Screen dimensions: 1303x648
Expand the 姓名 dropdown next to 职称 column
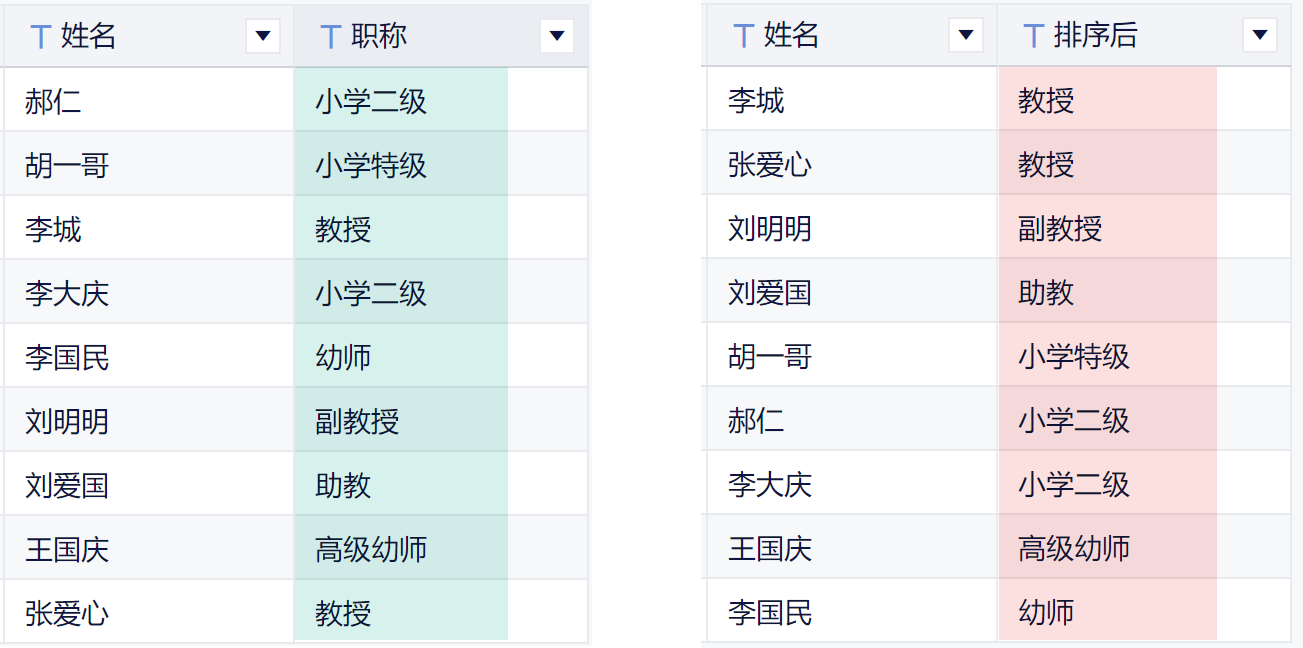click(262, 37)
